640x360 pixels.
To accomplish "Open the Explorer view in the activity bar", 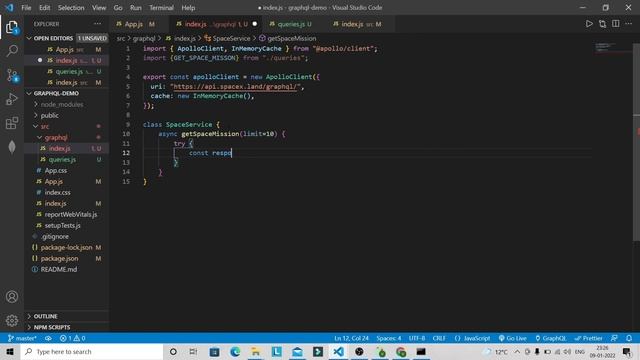I will pyautogui.click(x=12, y=27).
